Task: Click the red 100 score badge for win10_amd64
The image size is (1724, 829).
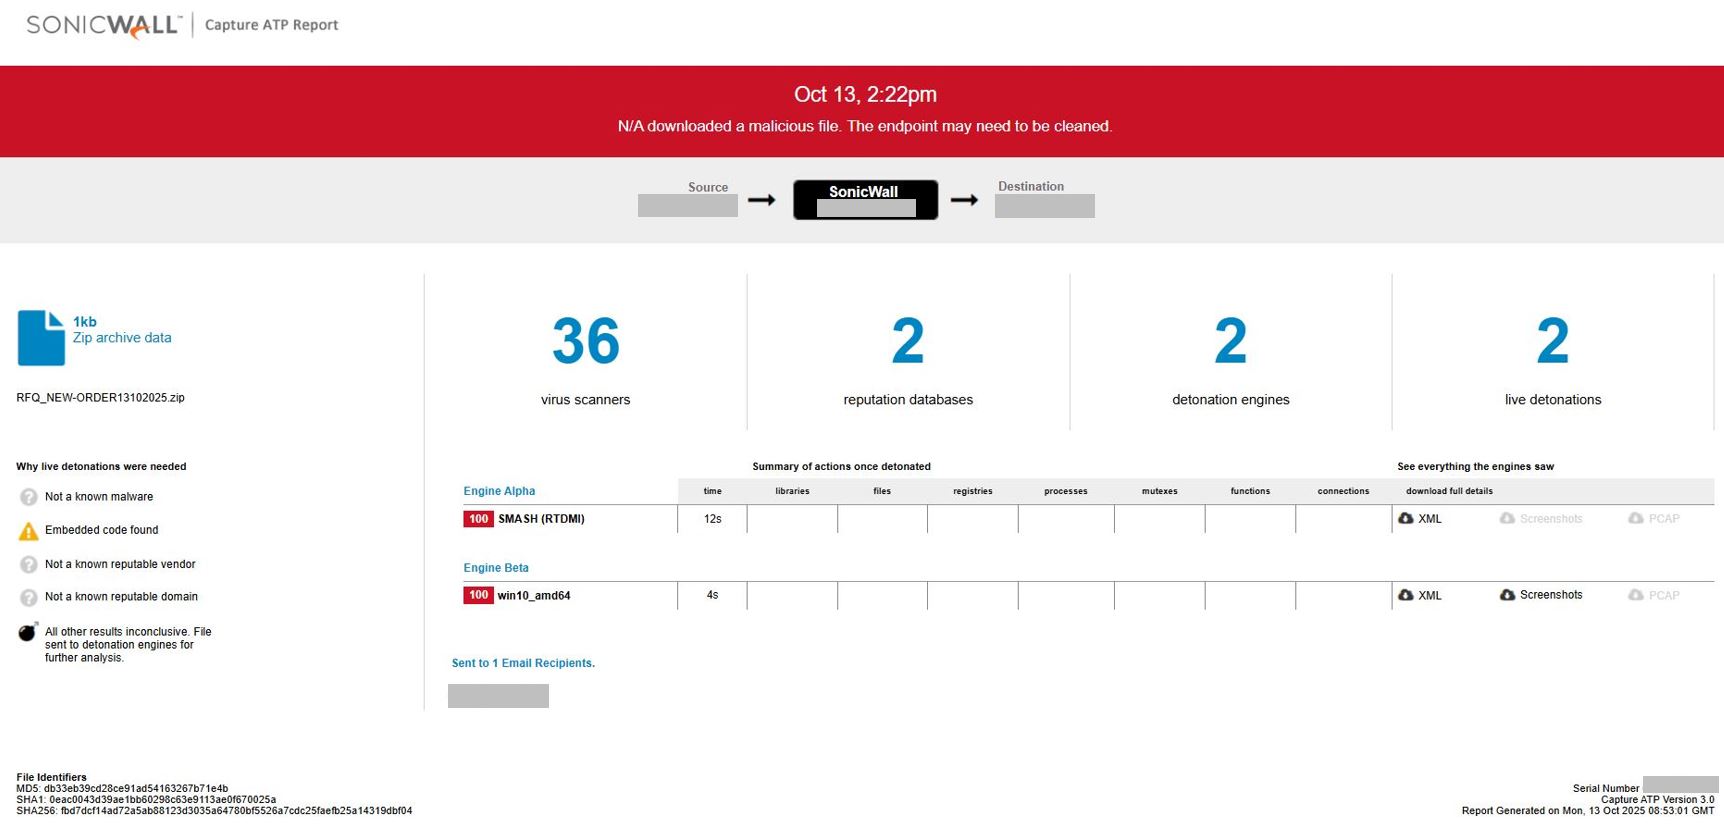Action: coord(478,595)
